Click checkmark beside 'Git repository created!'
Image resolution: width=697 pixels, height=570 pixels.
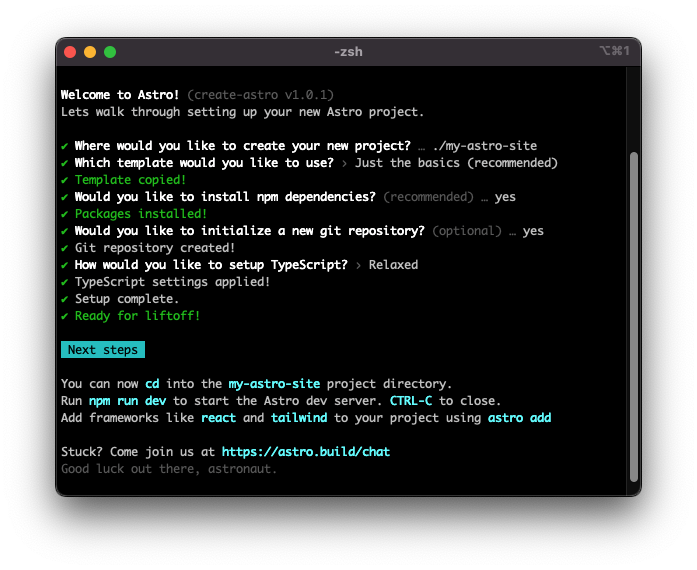65,248
